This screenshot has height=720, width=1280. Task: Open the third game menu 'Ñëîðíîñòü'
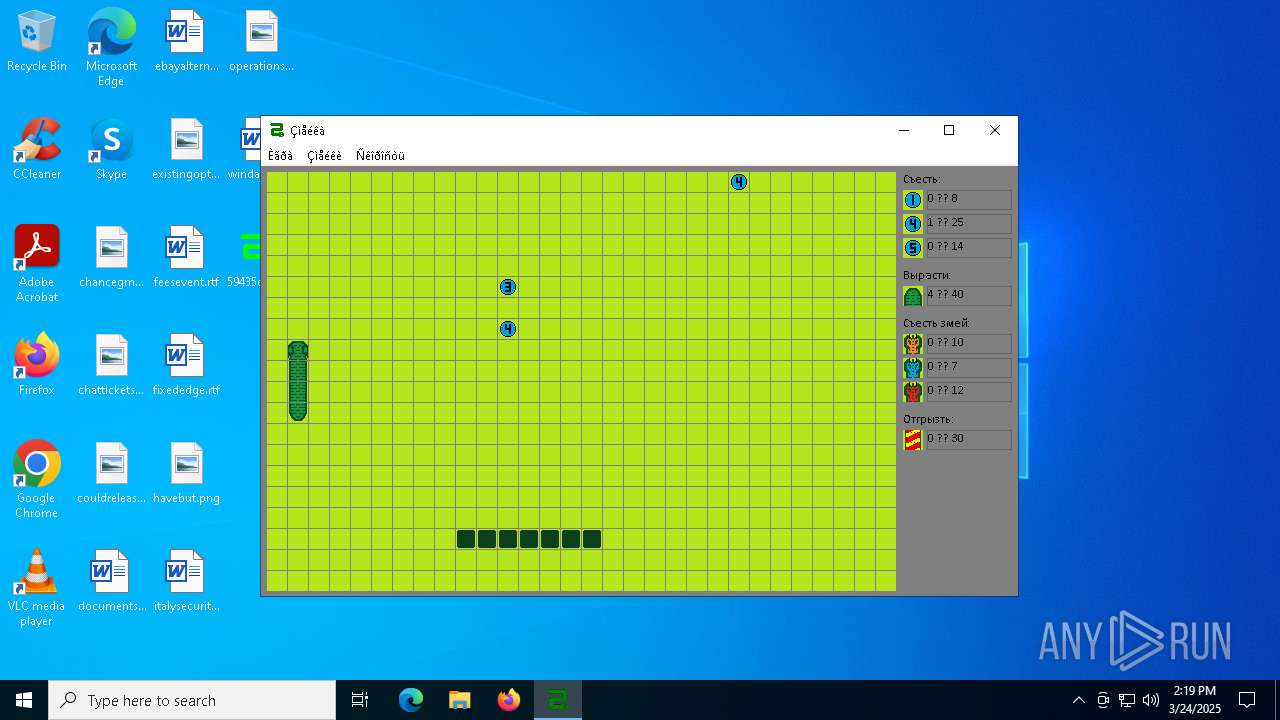380,155
